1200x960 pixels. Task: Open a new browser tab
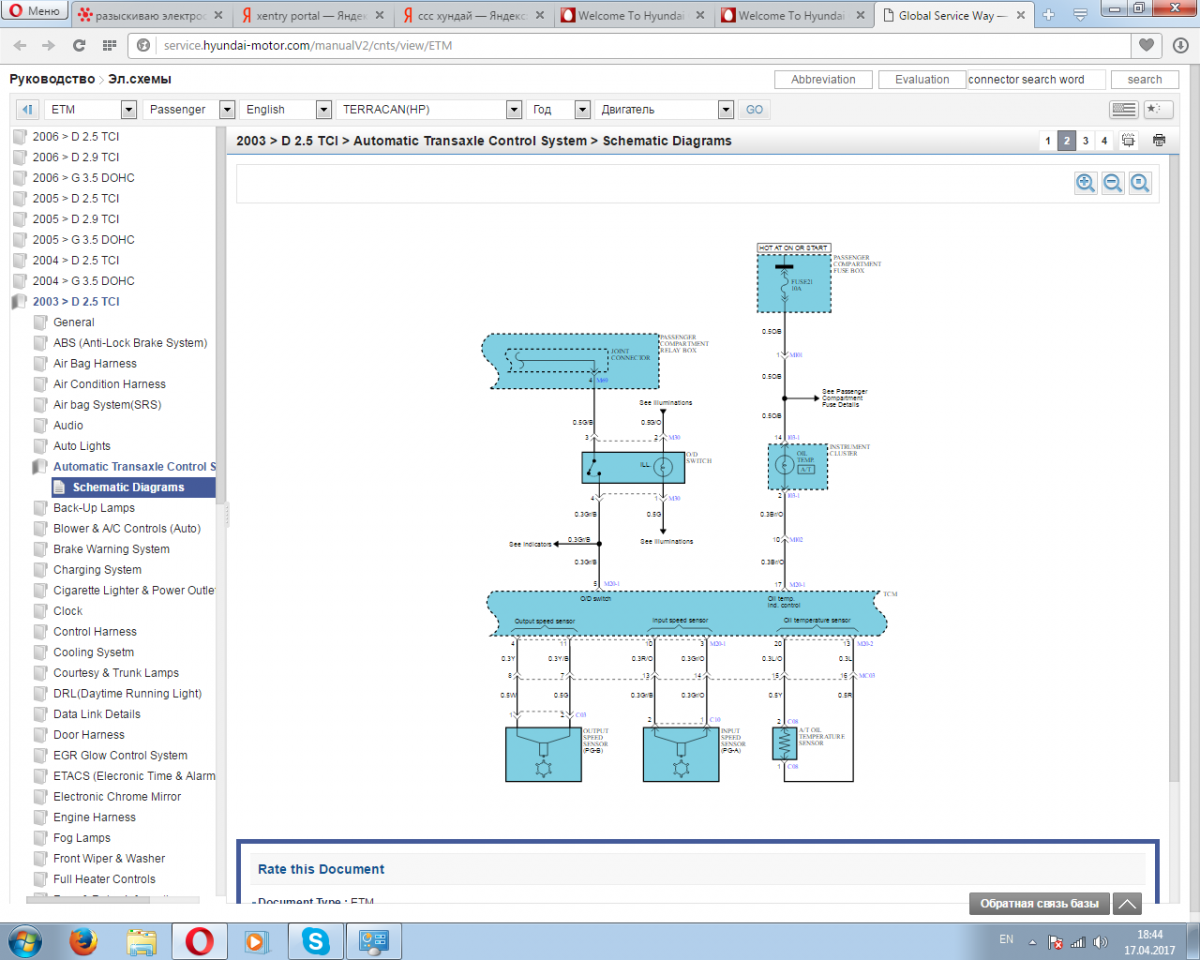pyautogui.click(x=1048, y=15)
